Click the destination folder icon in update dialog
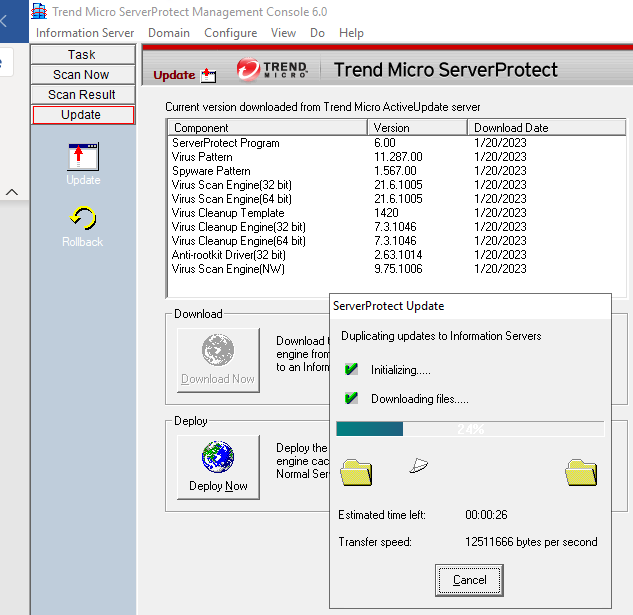This screenshot has height=615, width=633. point(581,472)
